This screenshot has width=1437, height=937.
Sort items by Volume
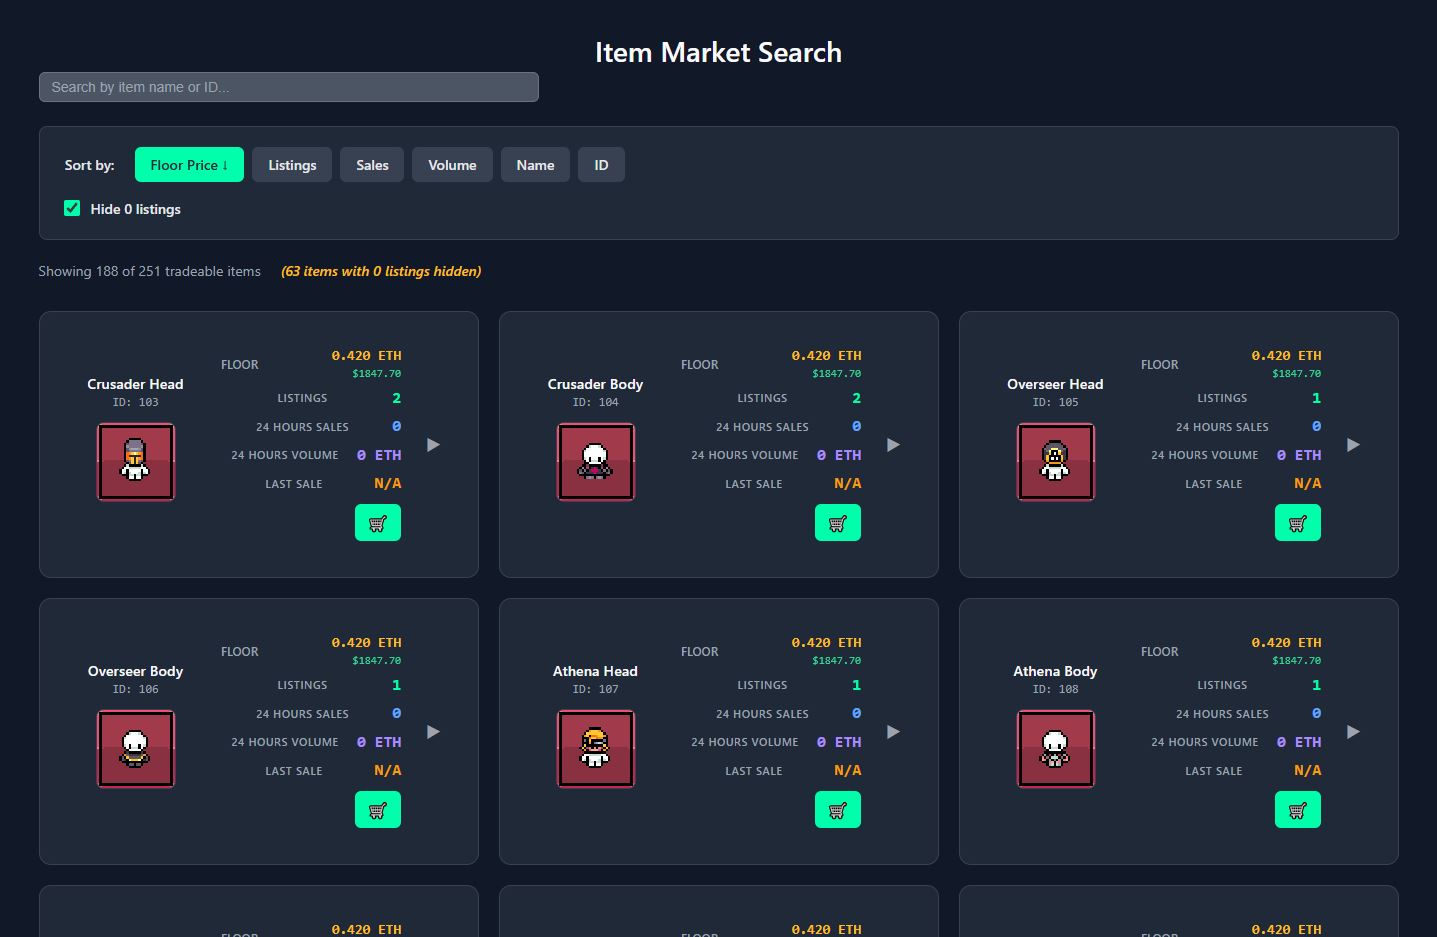pyautogui.click(x=452, y=165)
